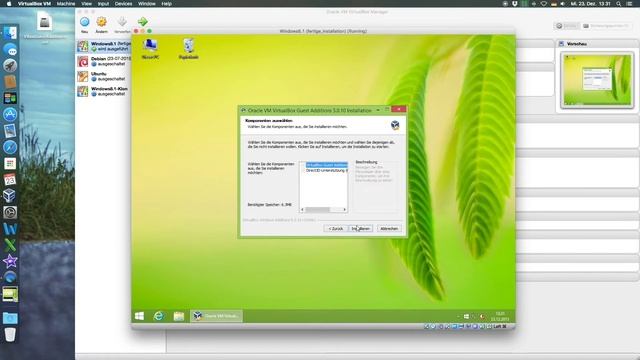This screenshot has height=360, width=640.
Task: Open Papierkorb recycle bin icon in guest
Action: coord(189,49)
